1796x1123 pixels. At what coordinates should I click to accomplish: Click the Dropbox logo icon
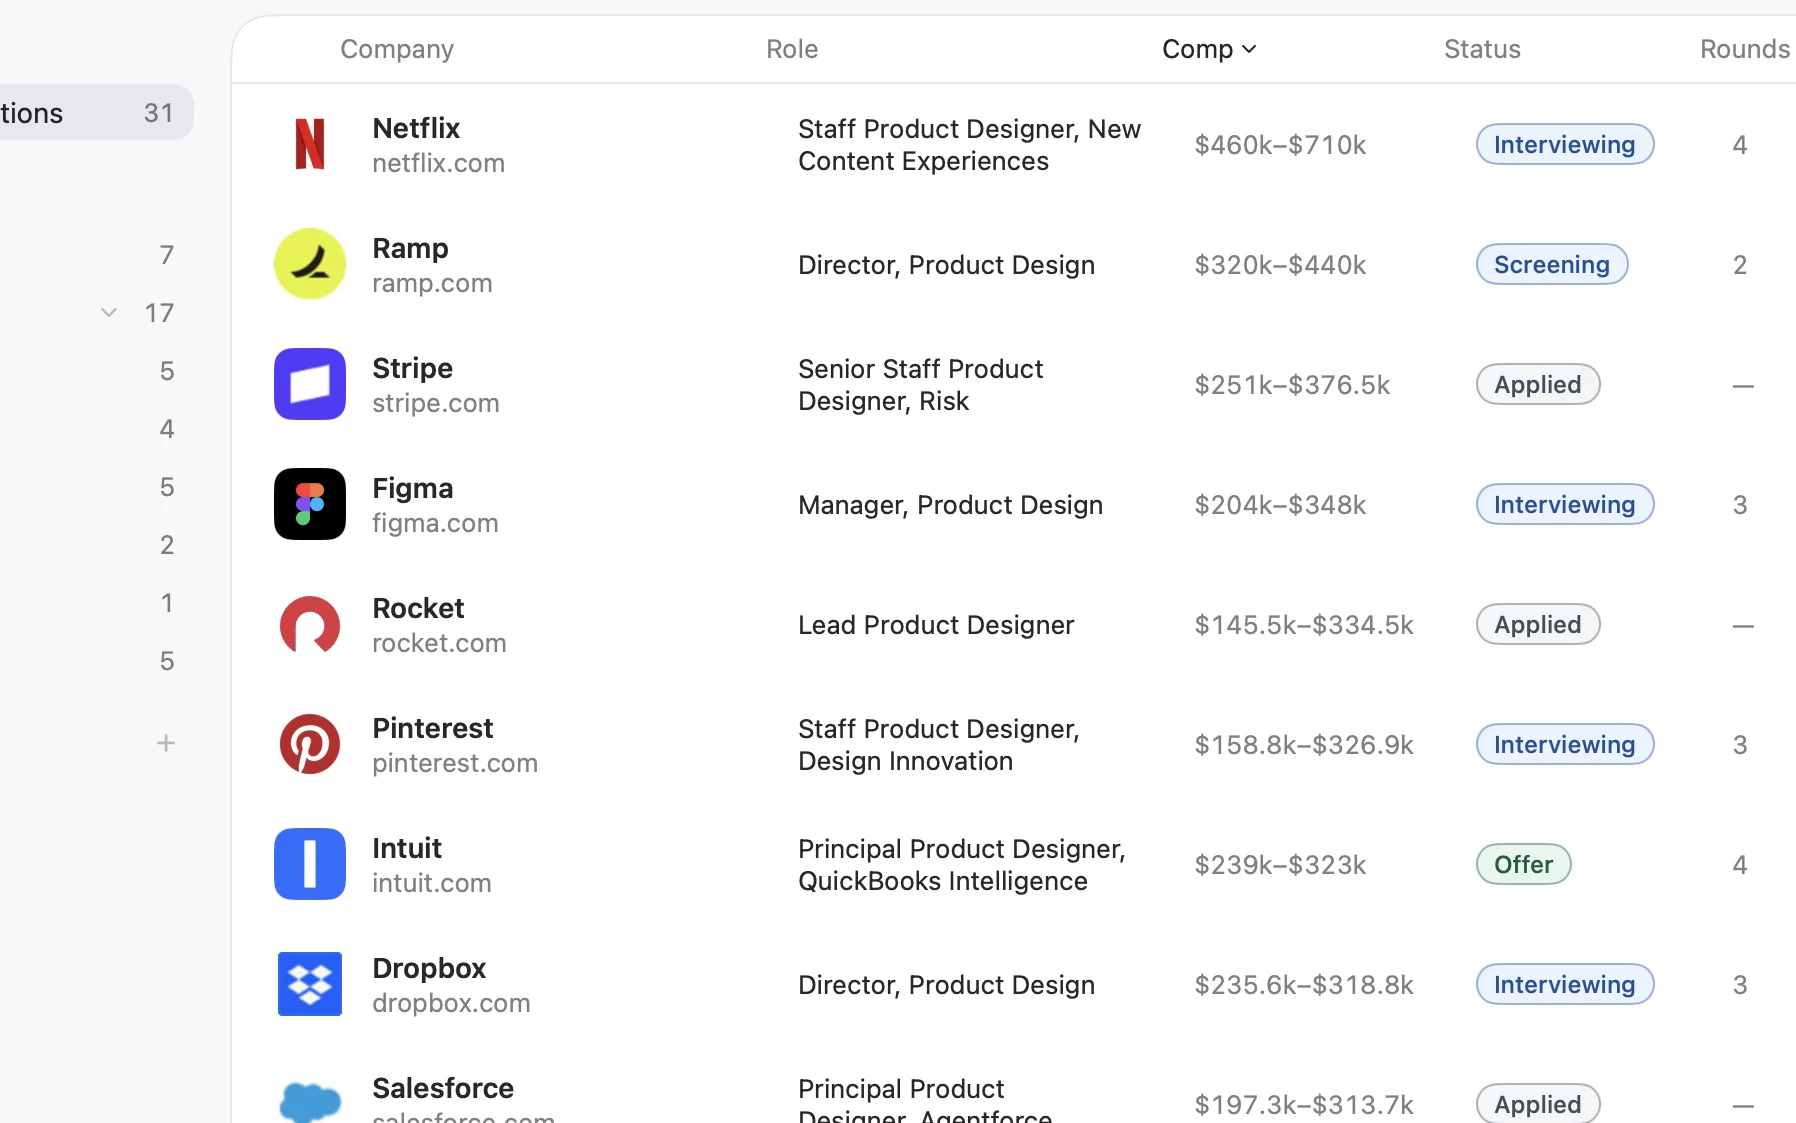click(310, 984)
